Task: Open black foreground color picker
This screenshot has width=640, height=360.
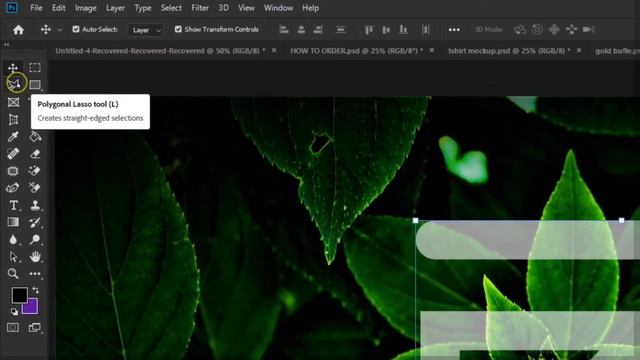Action: point(19,295)
